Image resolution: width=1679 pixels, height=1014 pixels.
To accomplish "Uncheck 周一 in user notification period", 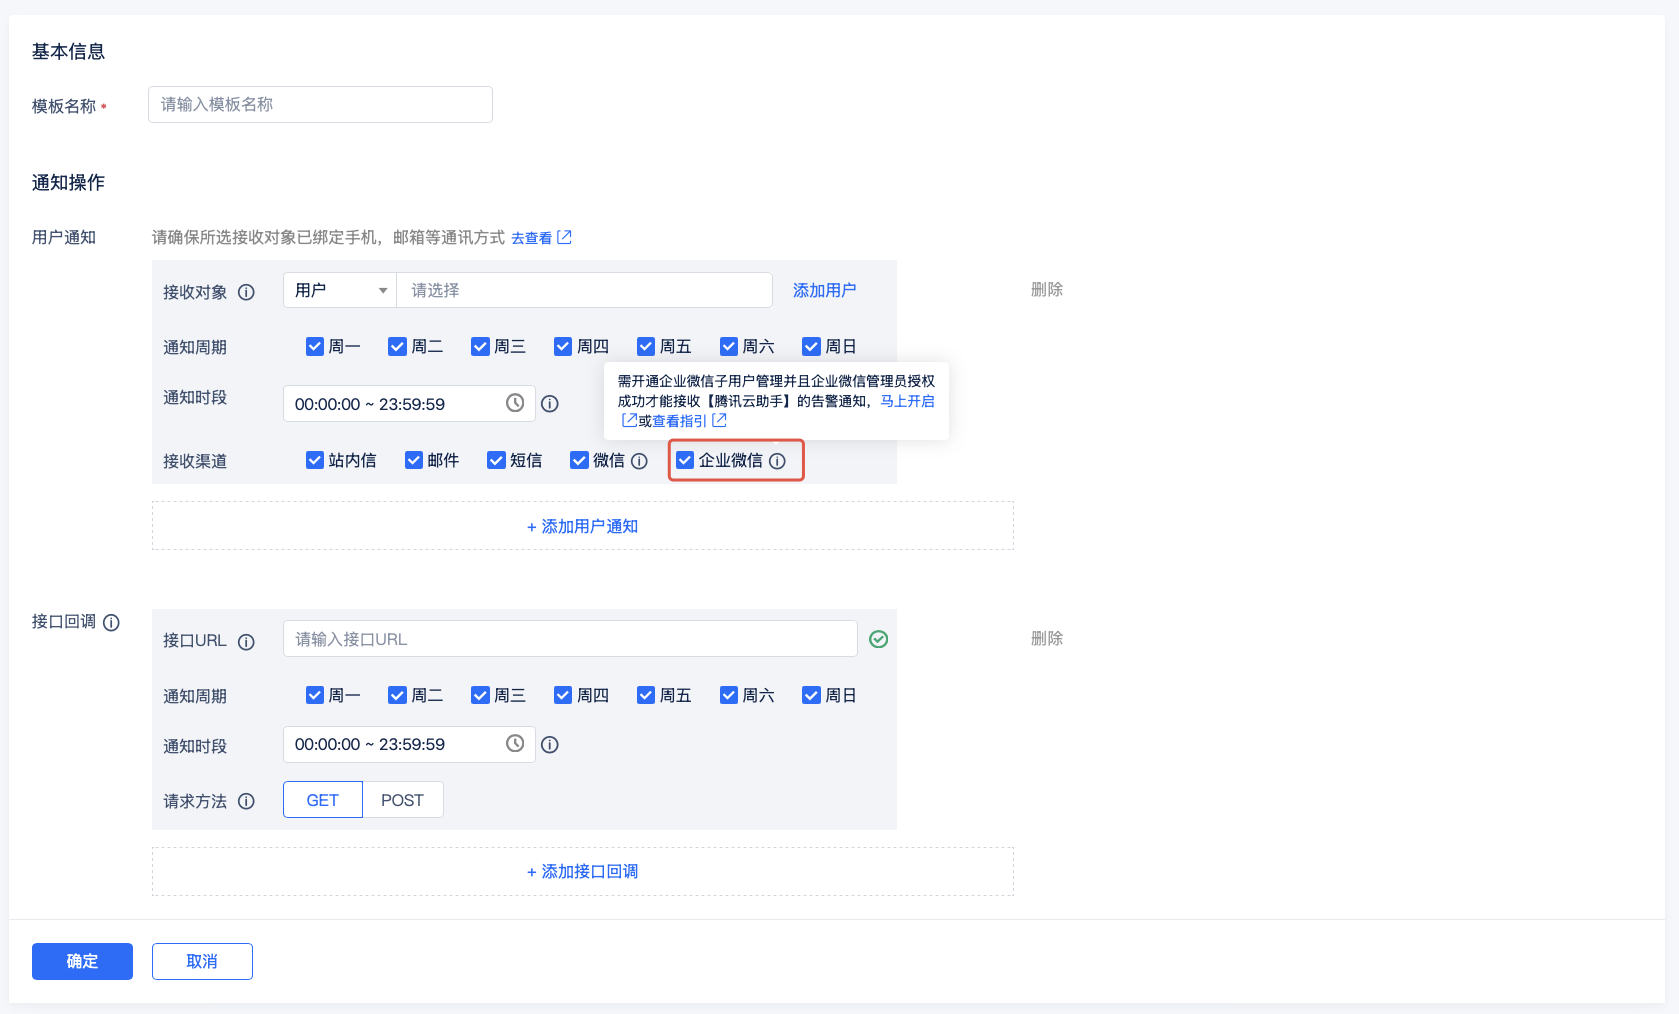I will point(315,346).
